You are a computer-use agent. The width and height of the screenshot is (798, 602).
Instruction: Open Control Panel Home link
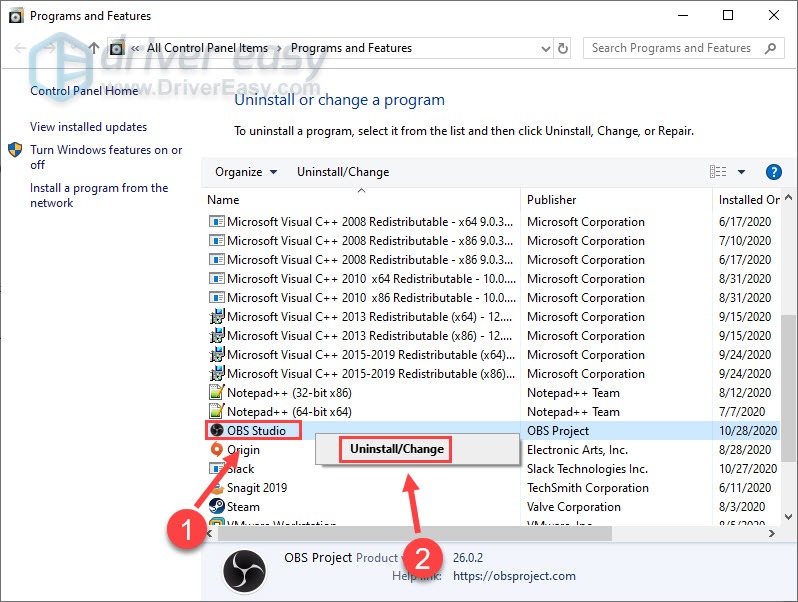coord(84,91)
